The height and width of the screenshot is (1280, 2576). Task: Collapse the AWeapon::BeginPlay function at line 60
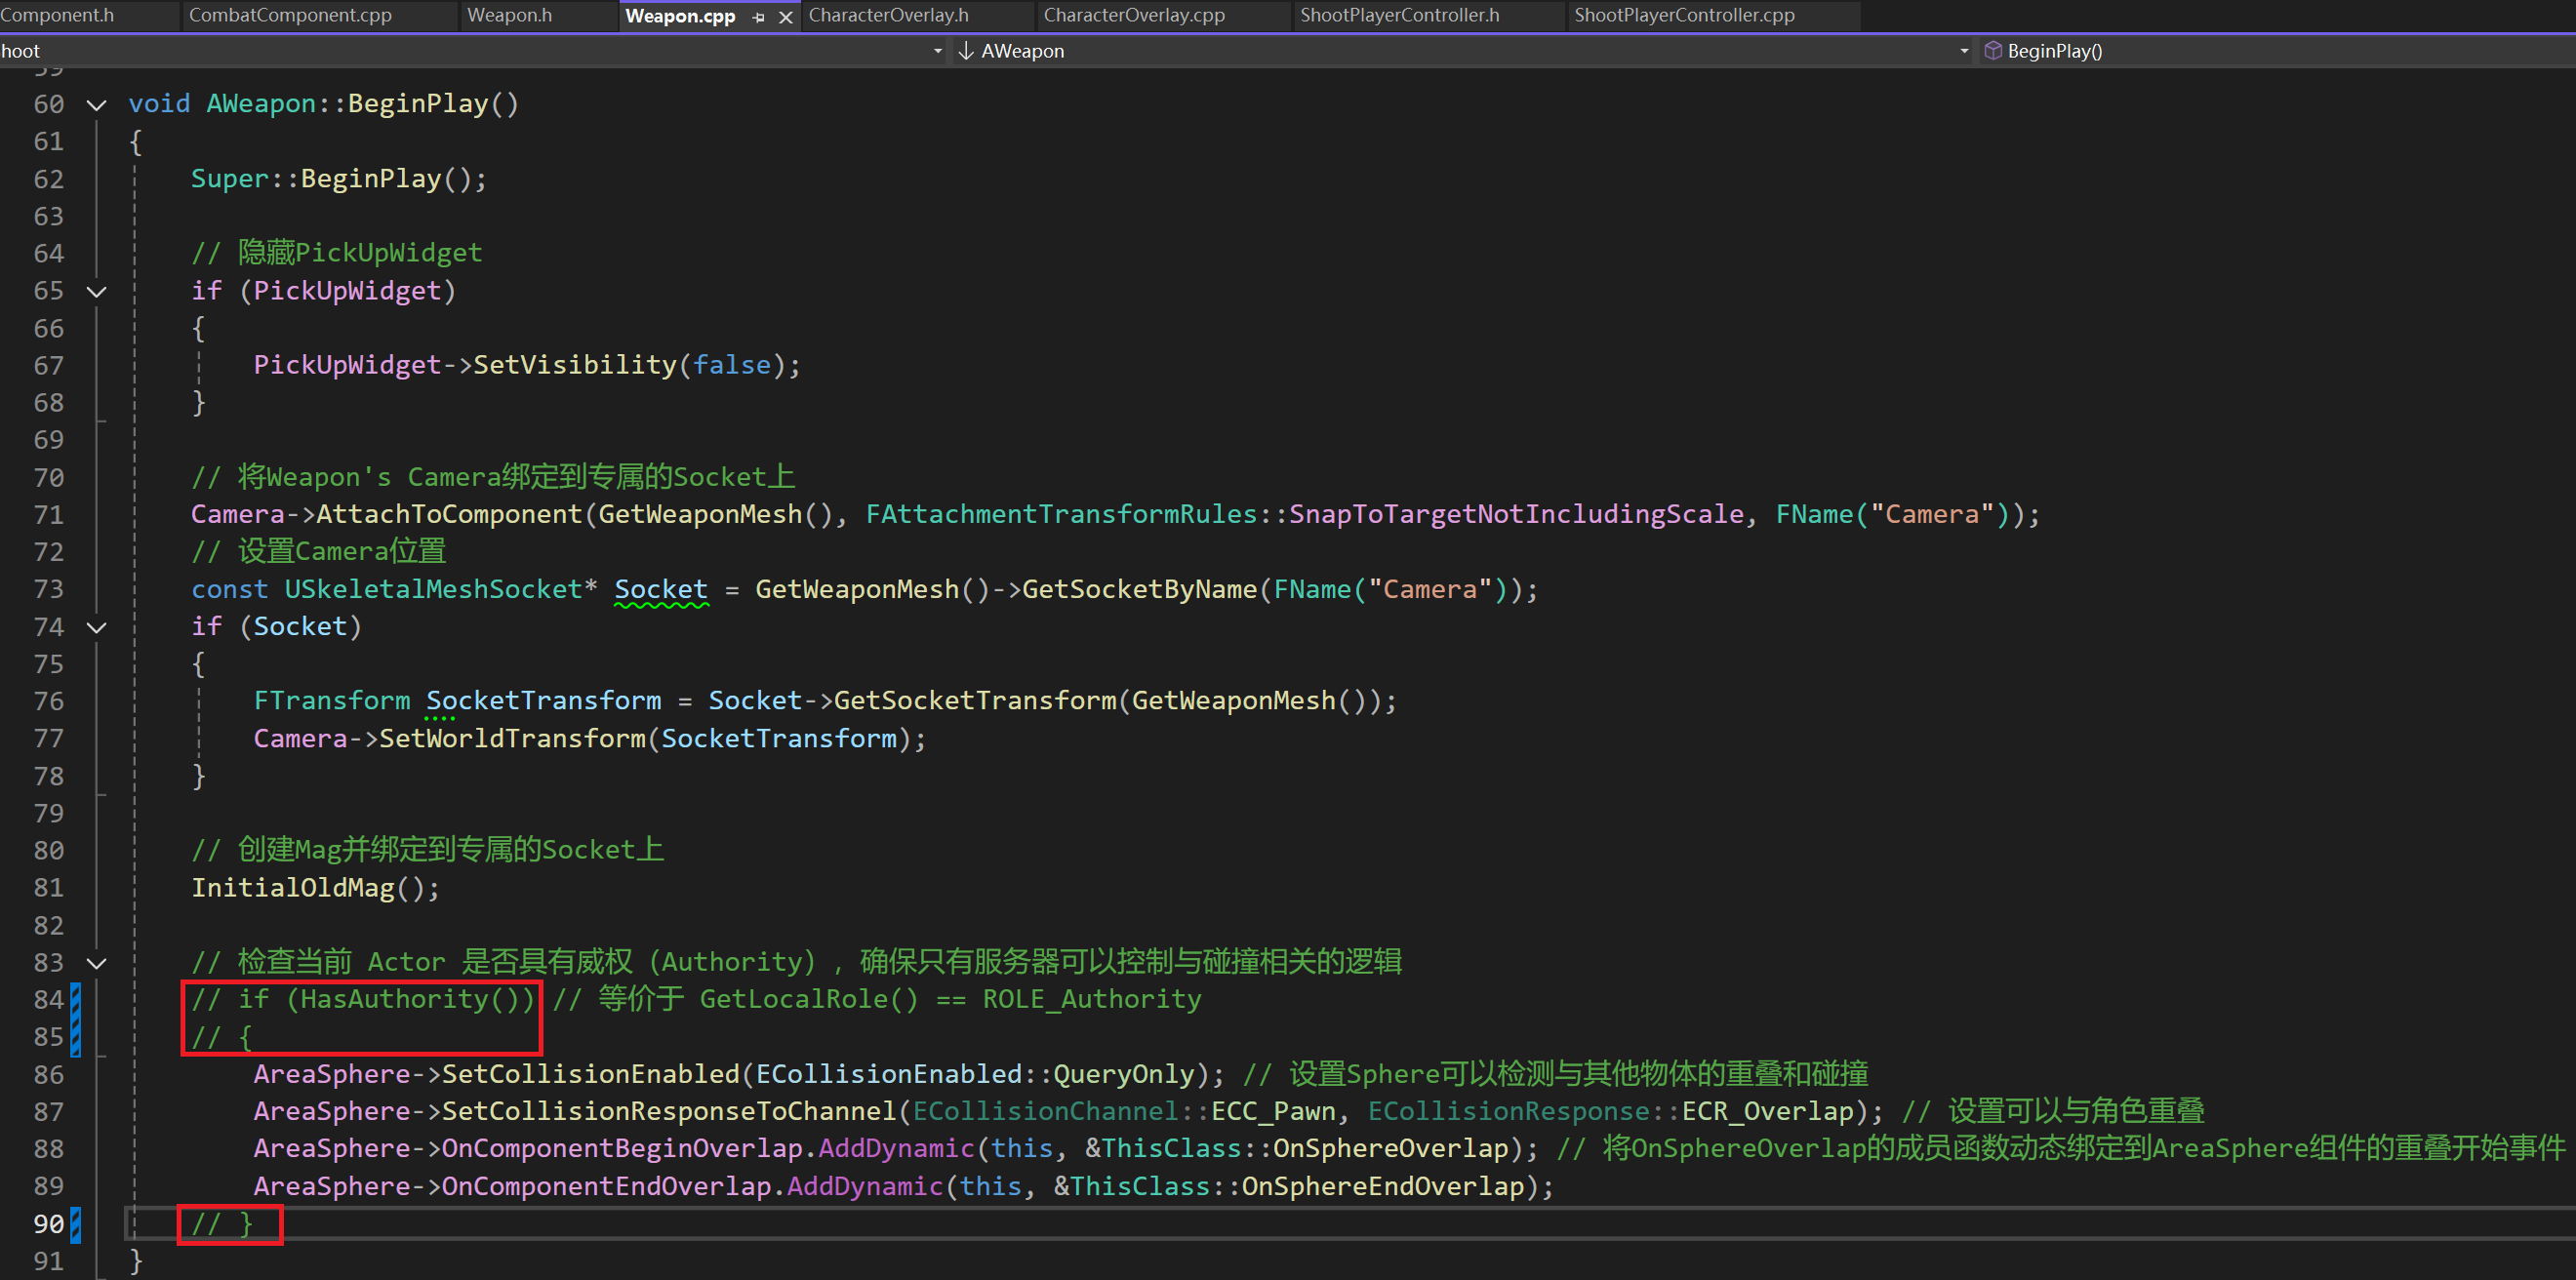(97, 104)
